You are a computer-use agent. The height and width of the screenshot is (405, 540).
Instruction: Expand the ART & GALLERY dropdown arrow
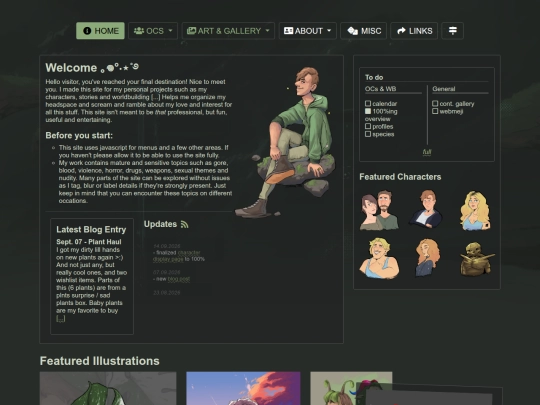point(268,31)
